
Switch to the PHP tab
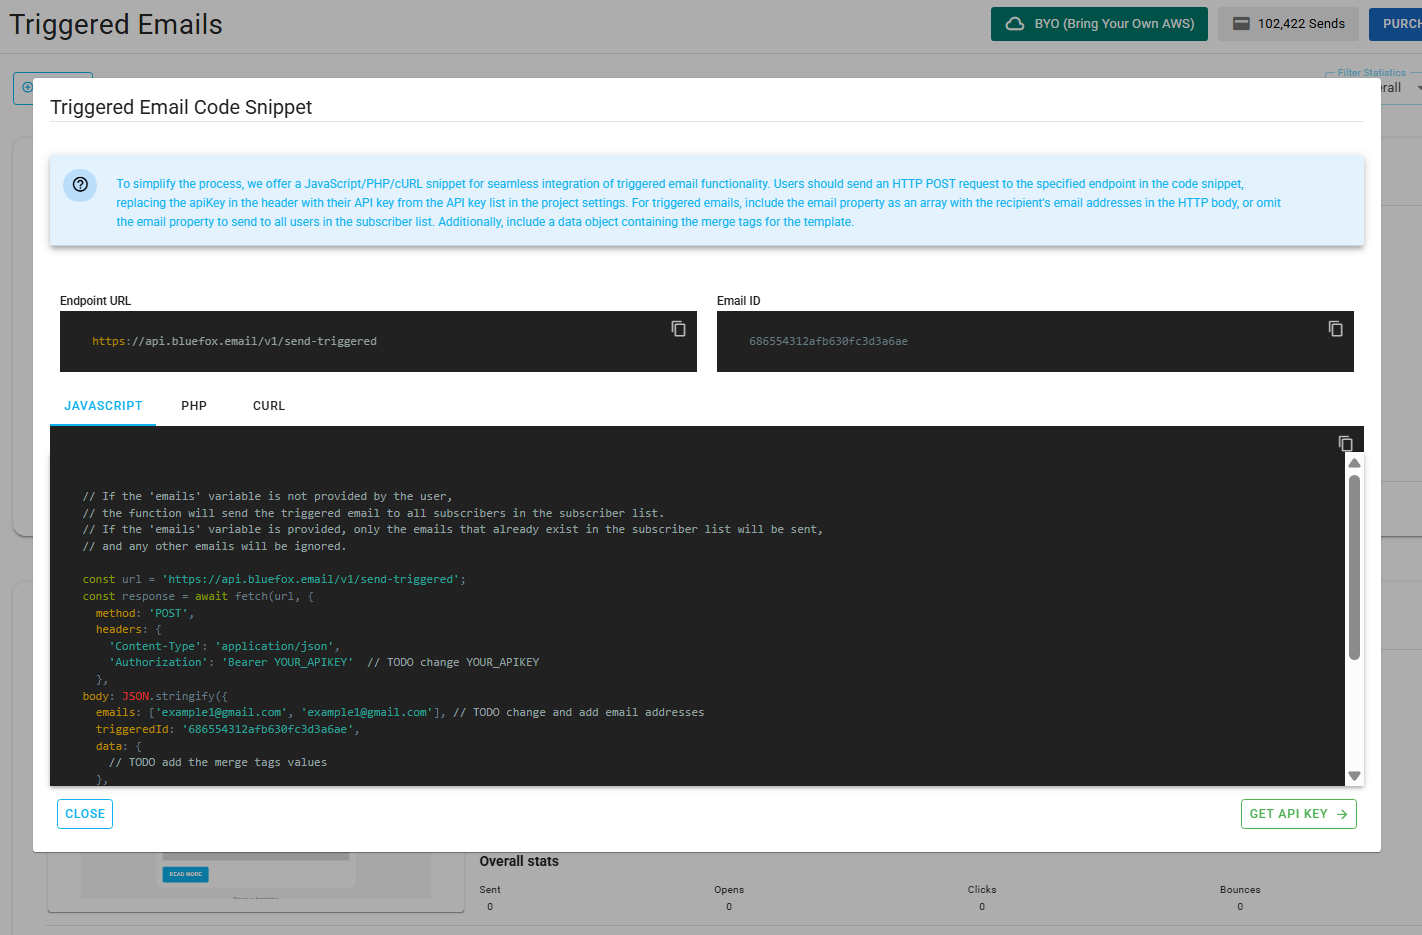tap(193, 405)
